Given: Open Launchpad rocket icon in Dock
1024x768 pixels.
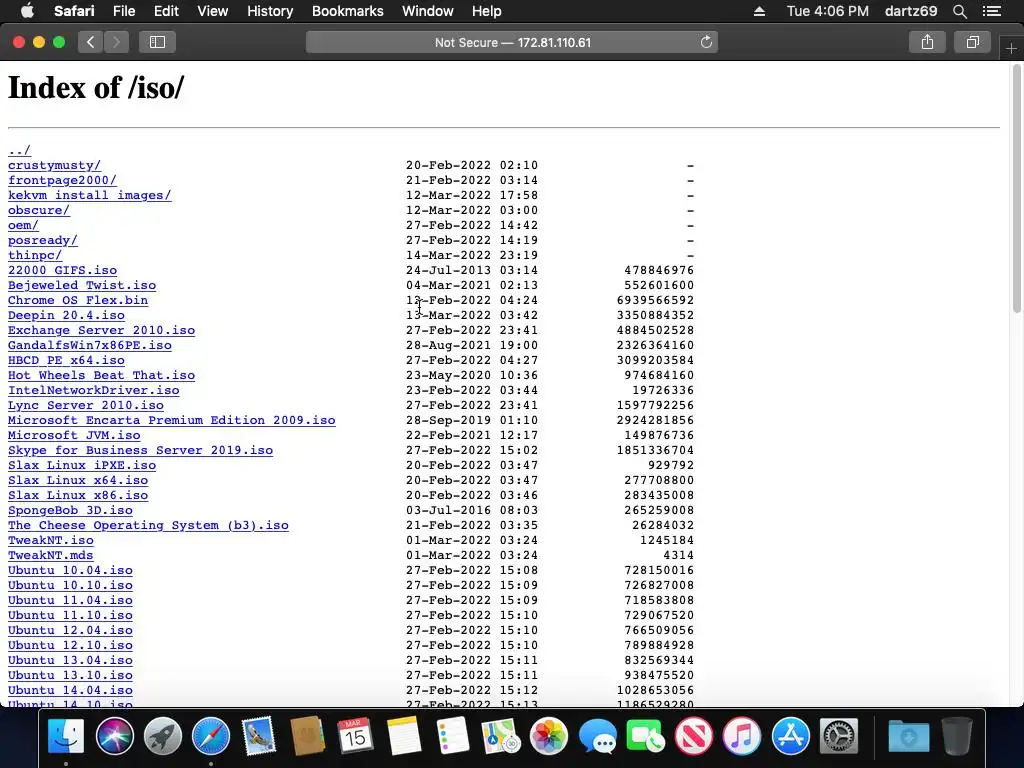Looking at the screenshot, I should coord(163,736).
